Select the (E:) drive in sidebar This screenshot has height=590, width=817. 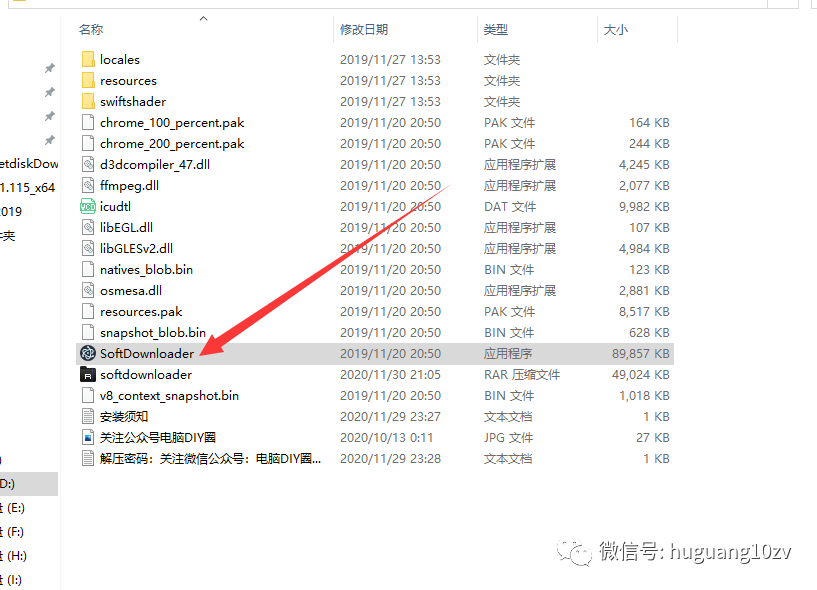14,508
